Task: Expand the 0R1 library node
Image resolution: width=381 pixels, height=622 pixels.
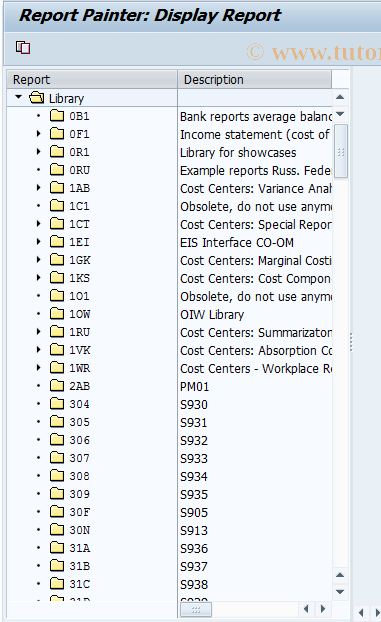Action: pyautogui.click(x=38, y=152)
